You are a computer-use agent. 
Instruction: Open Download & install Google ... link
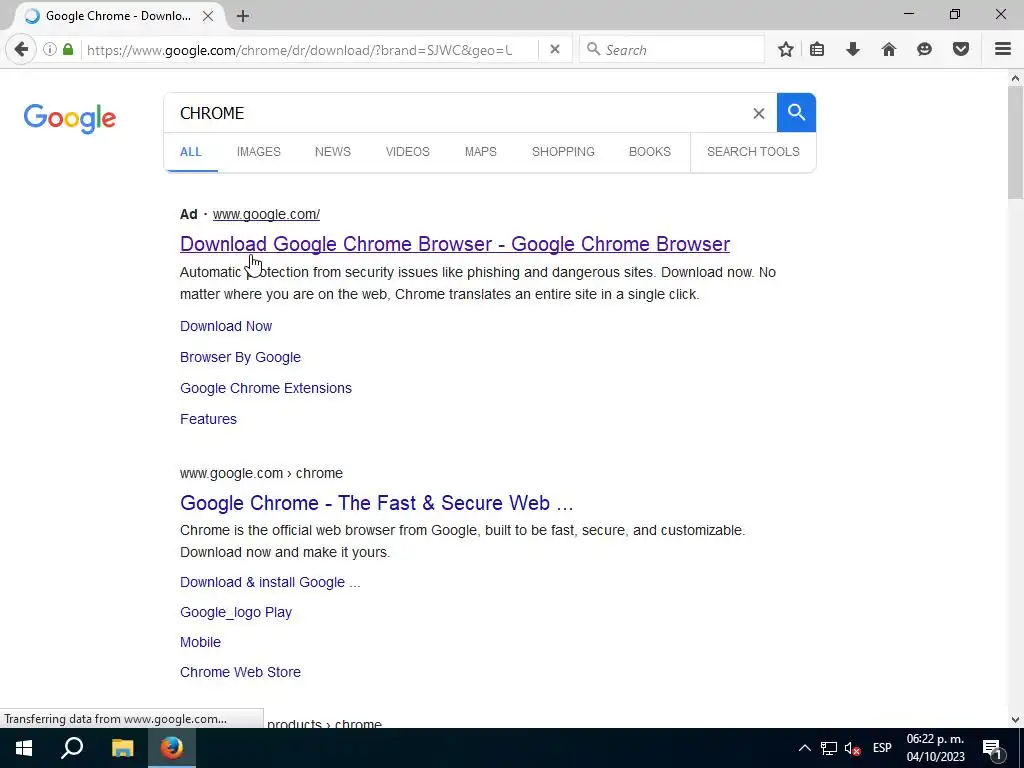pos(270,583)
